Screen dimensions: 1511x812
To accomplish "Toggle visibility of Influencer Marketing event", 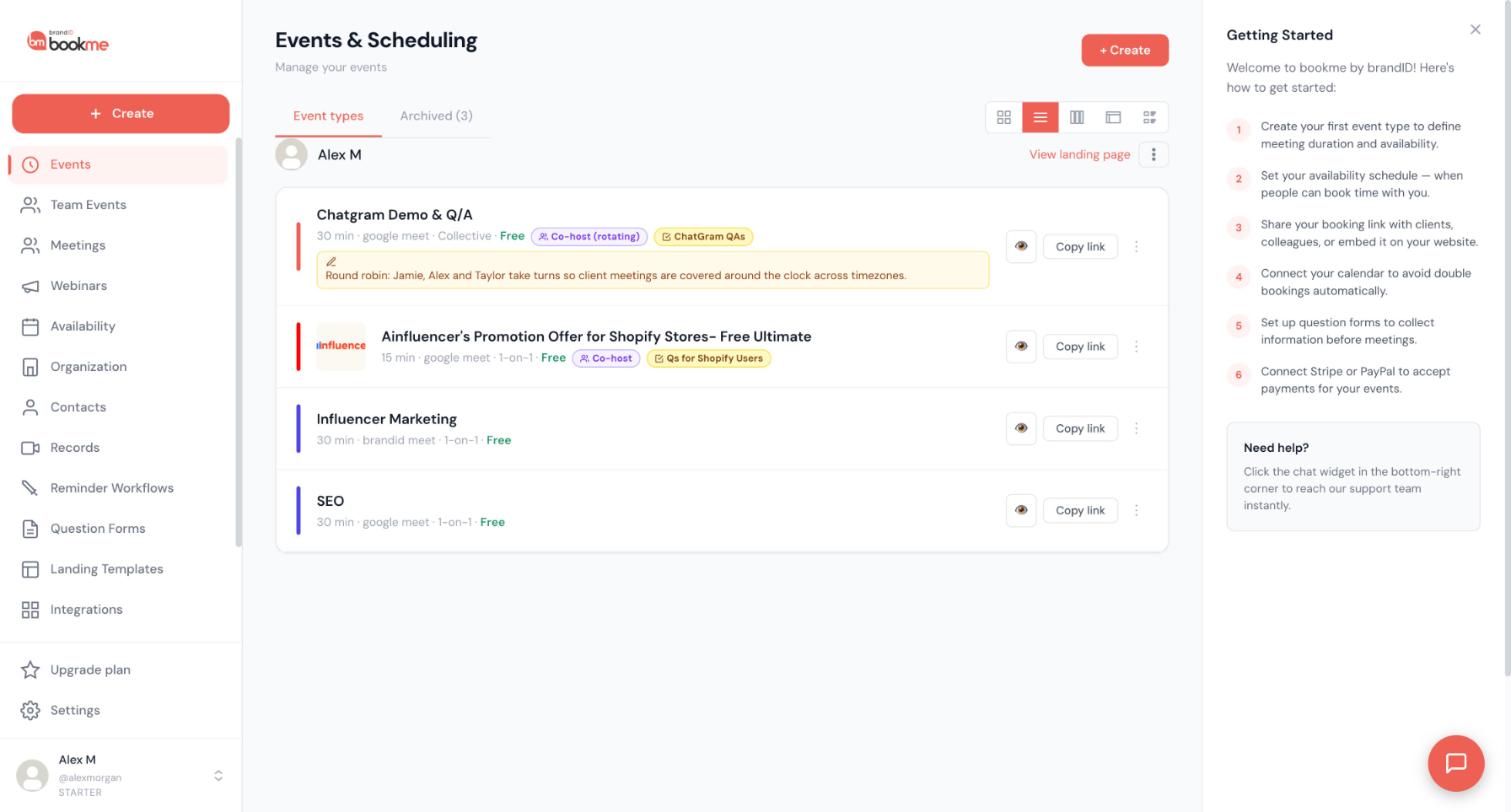I will pos(1021,428).
